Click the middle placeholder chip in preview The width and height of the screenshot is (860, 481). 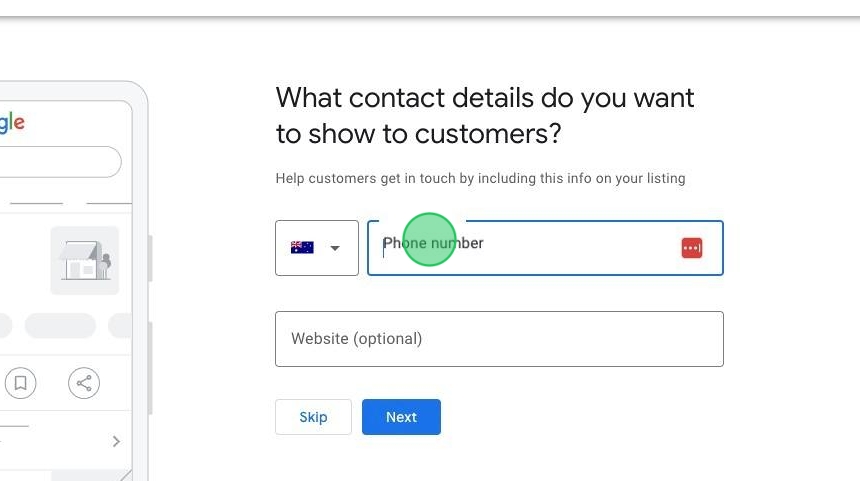point(60,326)
